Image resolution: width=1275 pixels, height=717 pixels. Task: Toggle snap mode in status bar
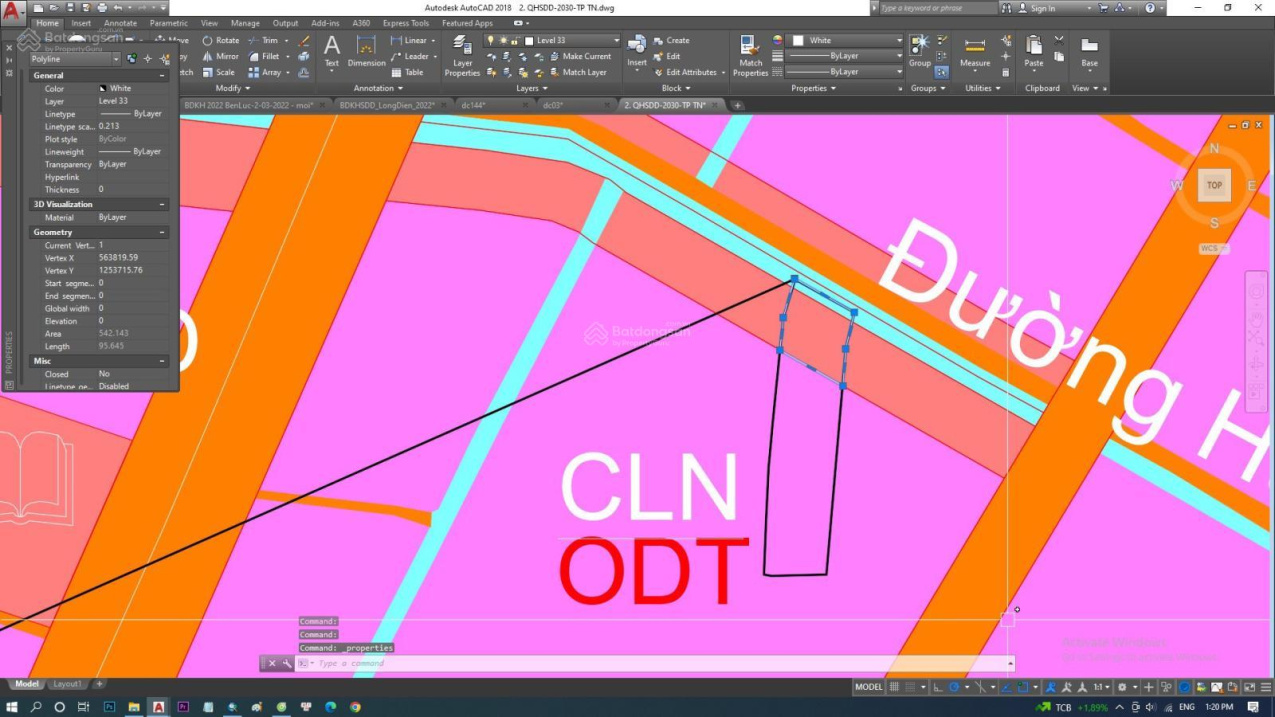(x=910, y=687)
